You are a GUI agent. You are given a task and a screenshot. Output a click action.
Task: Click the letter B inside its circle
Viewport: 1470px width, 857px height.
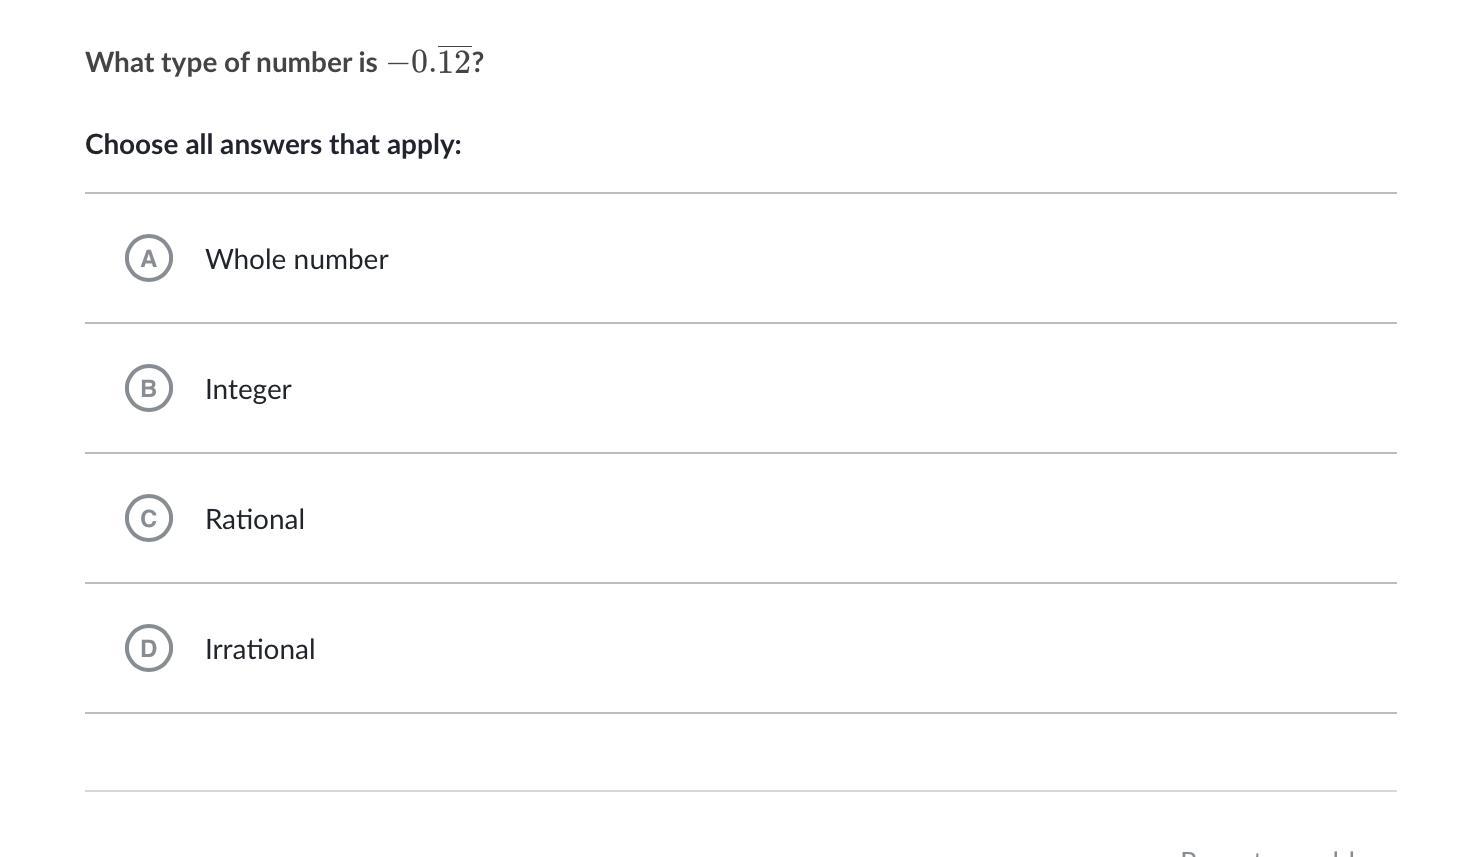click(149, 389)
